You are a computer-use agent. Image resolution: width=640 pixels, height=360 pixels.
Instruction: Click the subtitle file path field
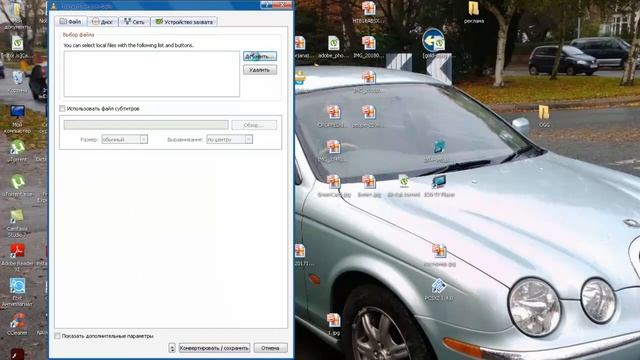[x=146, y=125]
